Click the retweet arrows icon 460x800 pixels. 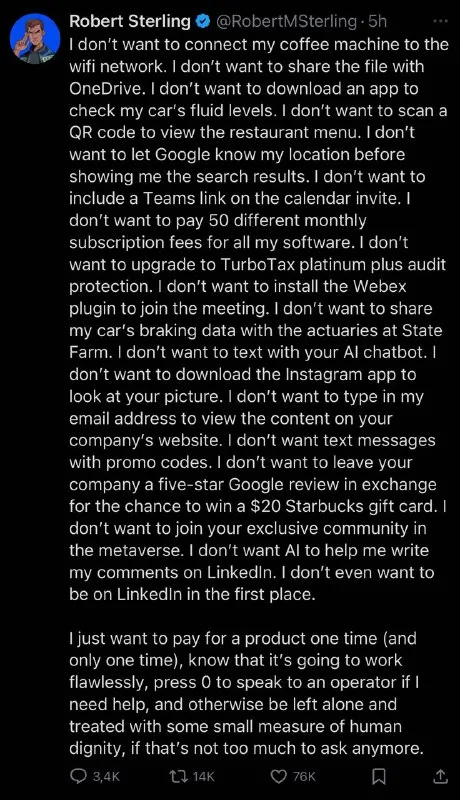178,776
